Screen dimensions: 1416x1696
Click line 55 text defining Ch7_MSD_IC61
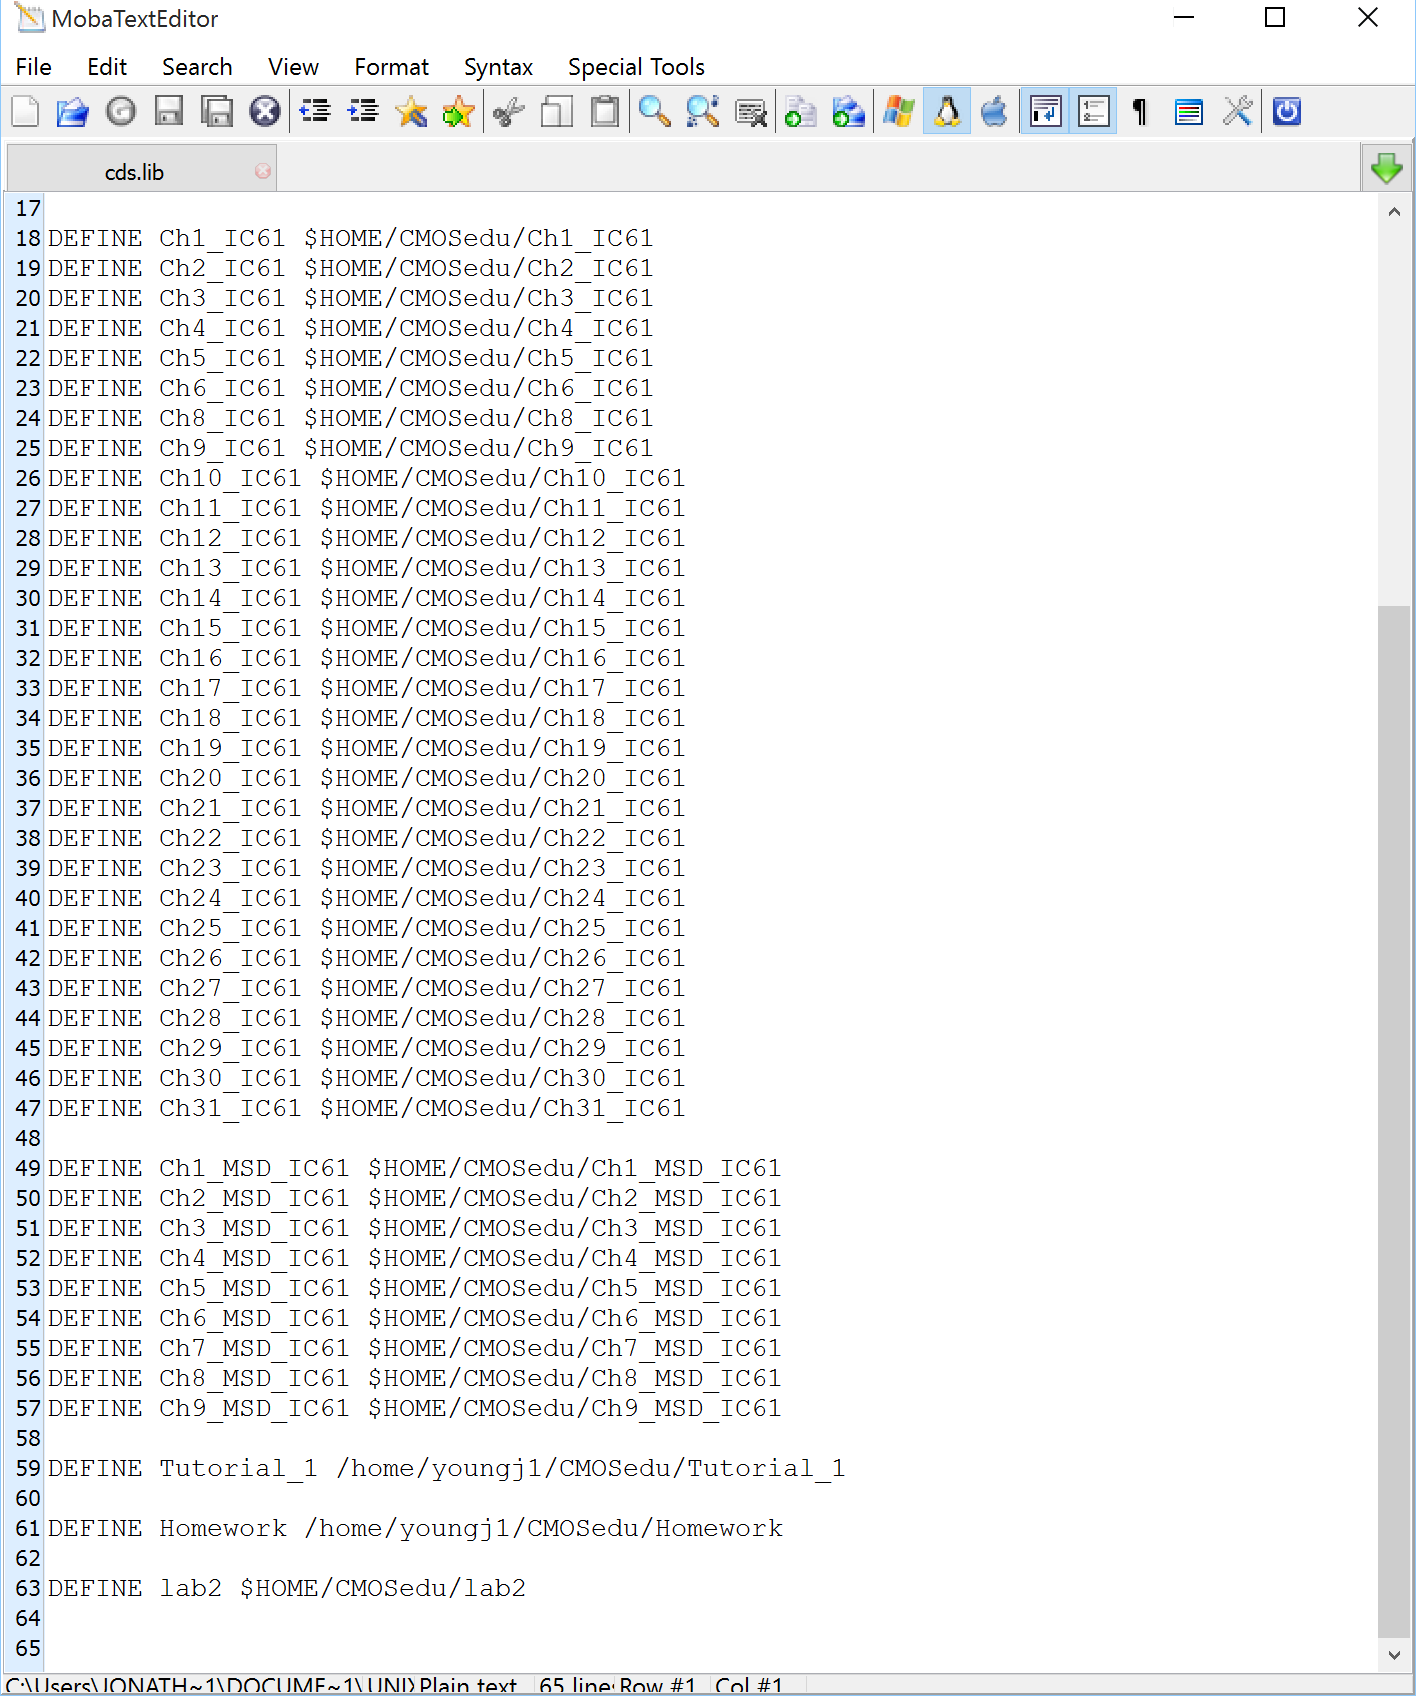click(414, 1348)
